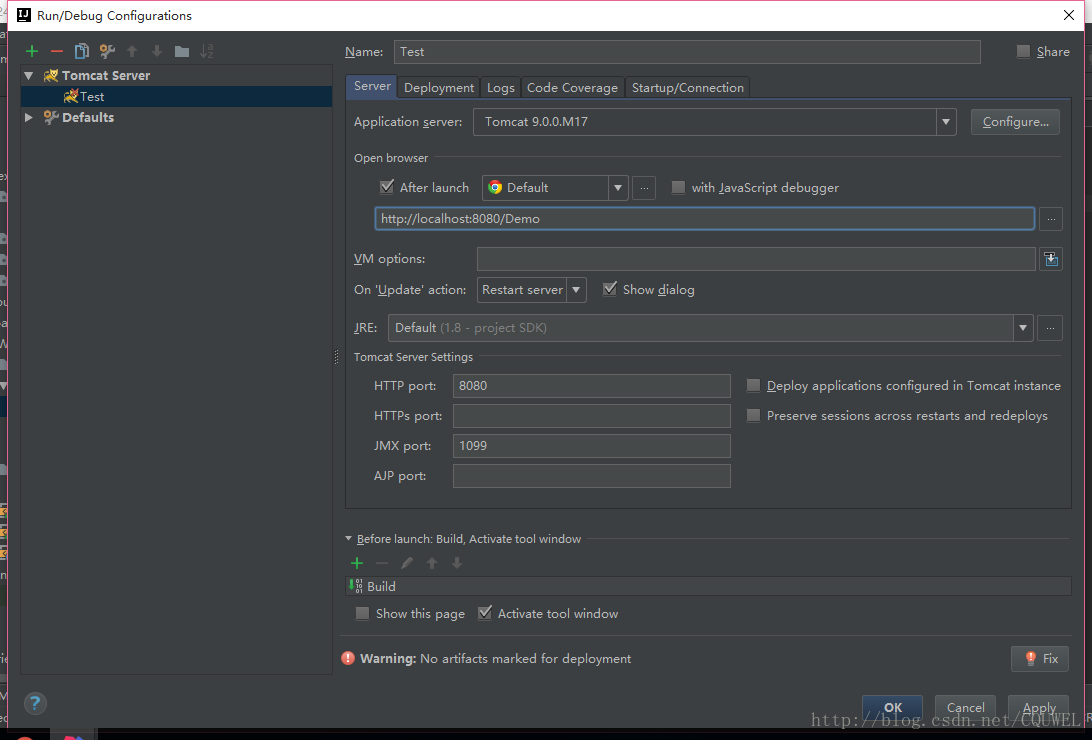The image size is (1092, 740).
Task: Click the AJP port field
Action: point(591,476)
